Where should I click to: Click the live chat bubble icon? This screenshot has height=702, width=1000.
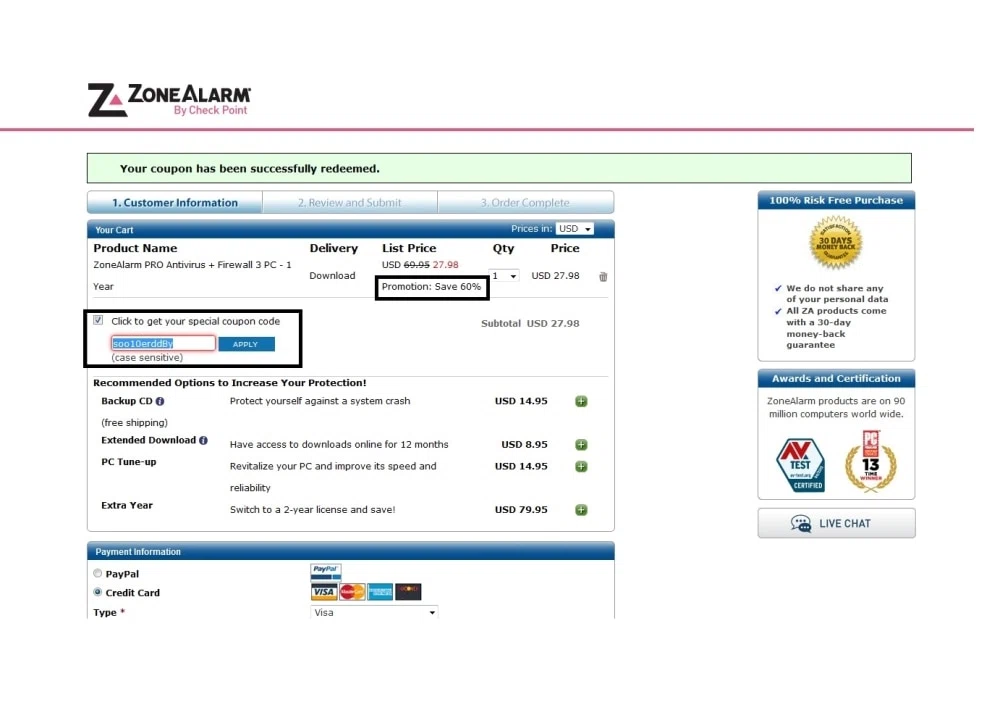[800, 523]
